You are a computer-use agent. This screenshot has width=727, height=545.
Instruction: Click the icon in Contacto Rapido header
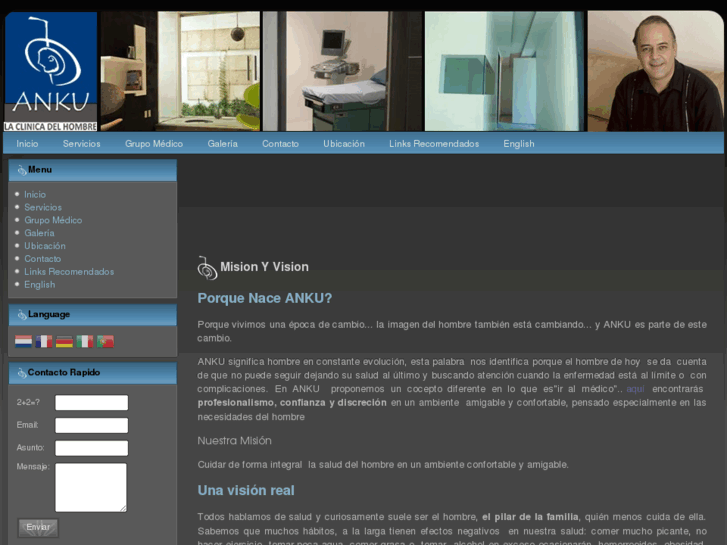point(22,373)
